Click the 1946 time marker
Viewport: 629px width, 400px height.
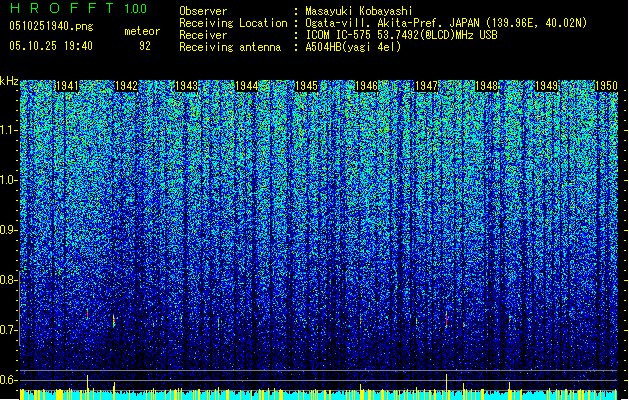click(x=367, y=86)
